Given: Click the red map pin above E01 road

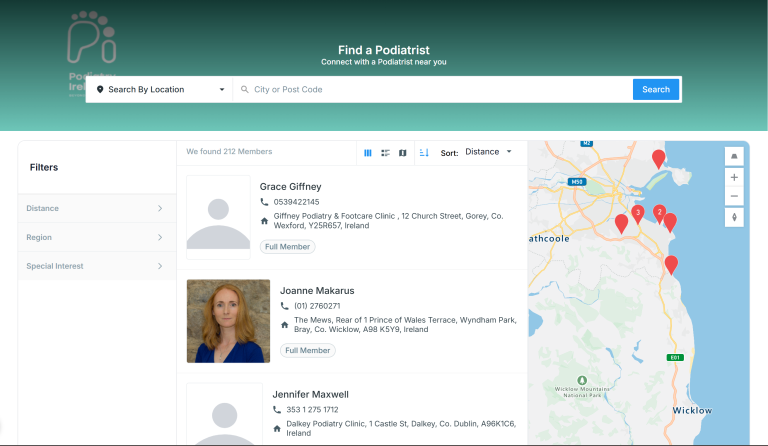Looking at the screenshot, I should pyautogui.click(x=671, y=264).
